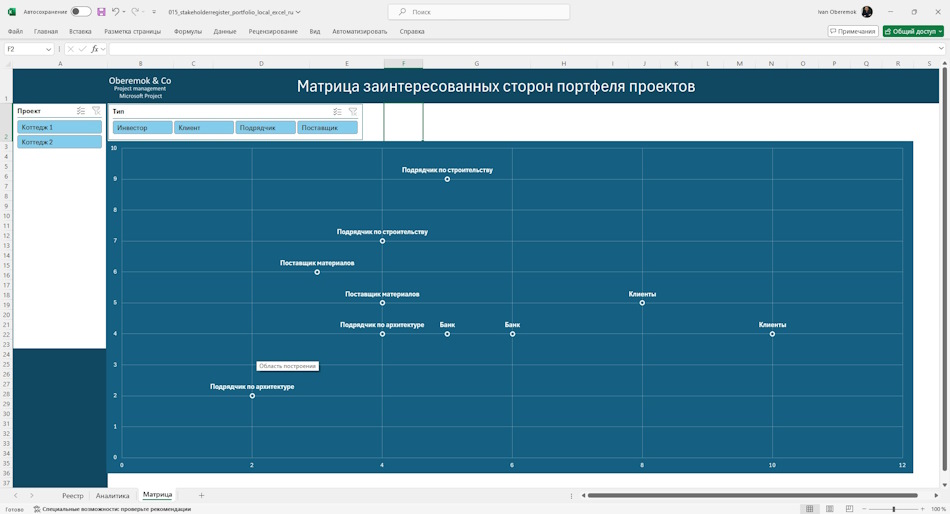
Task: Enable multi-select in the Проект slicer
Action: tap(81, 111)
